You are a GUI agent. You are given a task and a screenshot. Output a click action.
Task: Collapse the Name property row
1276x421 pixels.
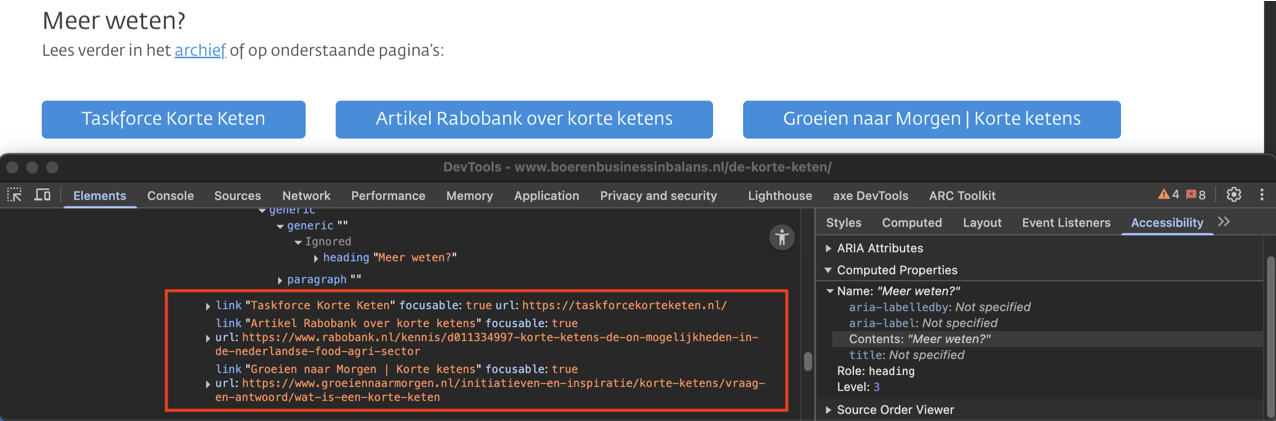[830, 291]
